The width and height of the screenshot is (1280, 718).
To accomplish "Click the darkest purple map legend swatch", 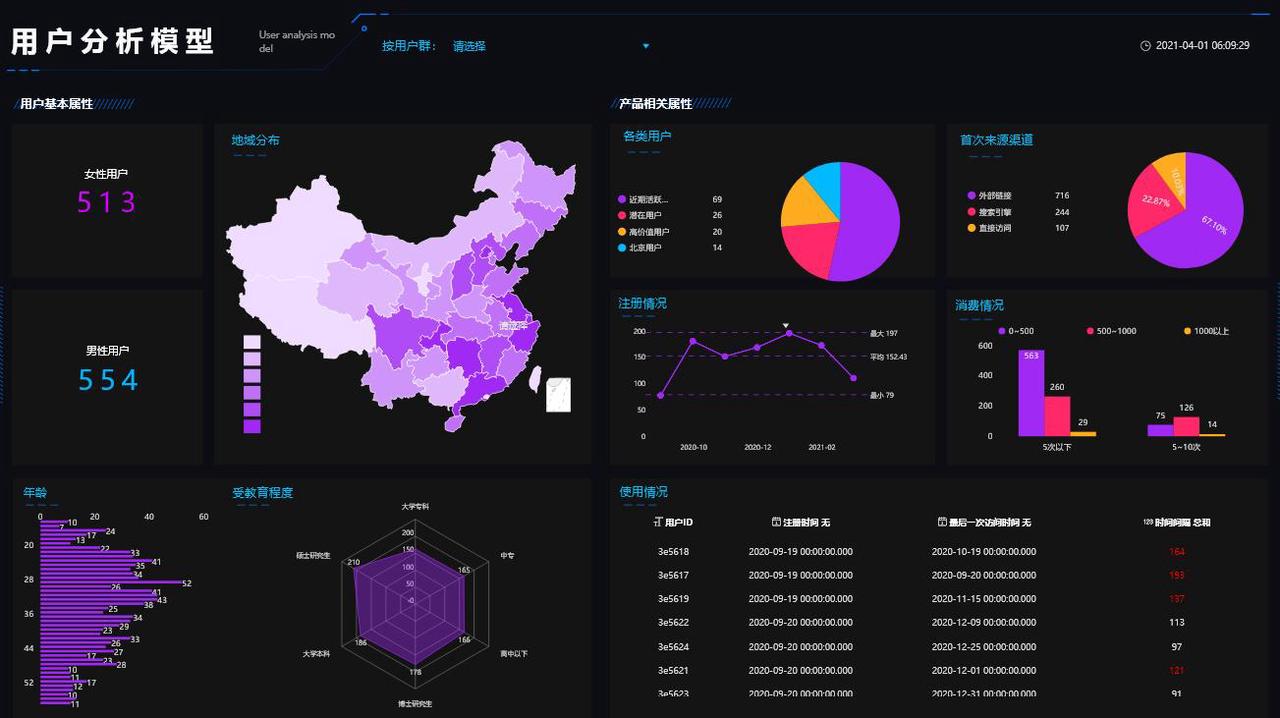I will (x=252, y=427).
